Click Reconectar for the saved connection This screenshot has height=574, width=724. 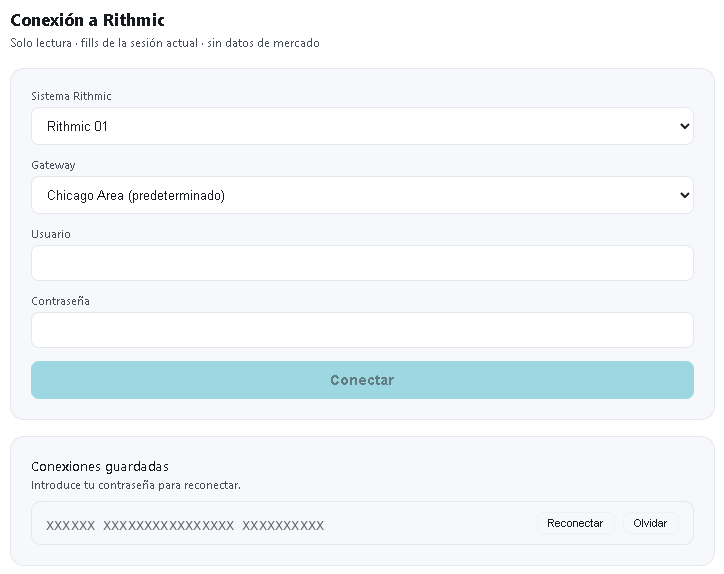(575, 523)
